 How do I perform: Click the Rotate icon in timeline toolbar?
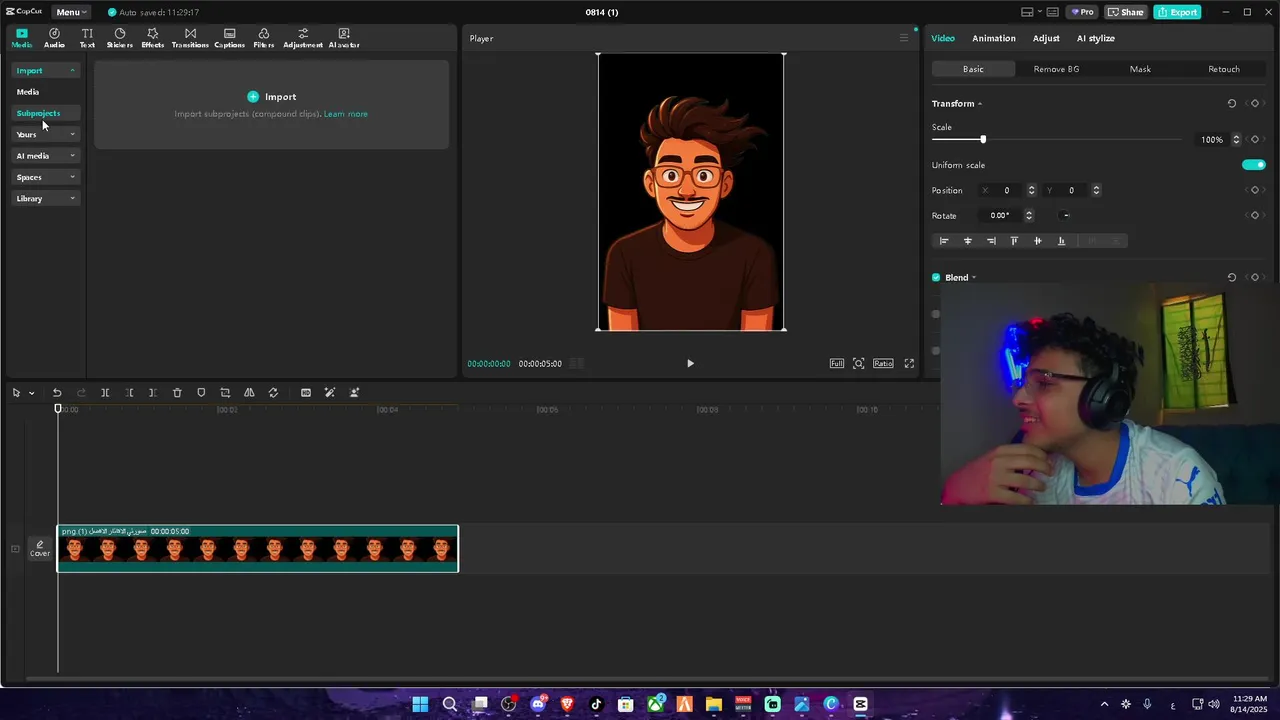pyautogui.click(x=273, y=393)
